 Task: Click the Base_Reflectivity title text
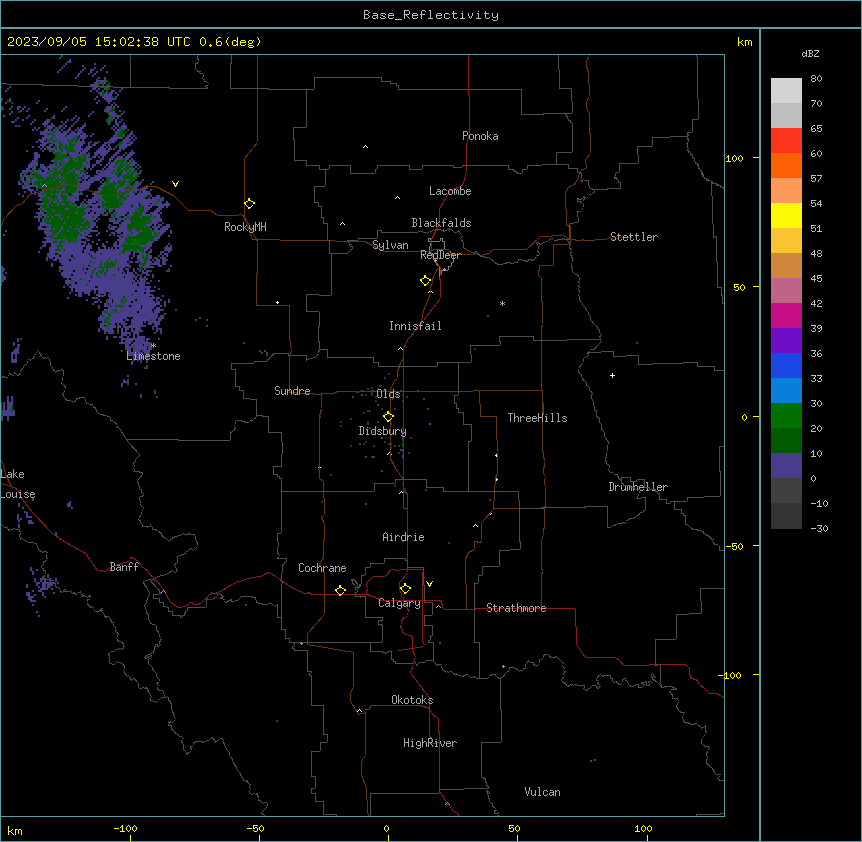tap(431, 15)
